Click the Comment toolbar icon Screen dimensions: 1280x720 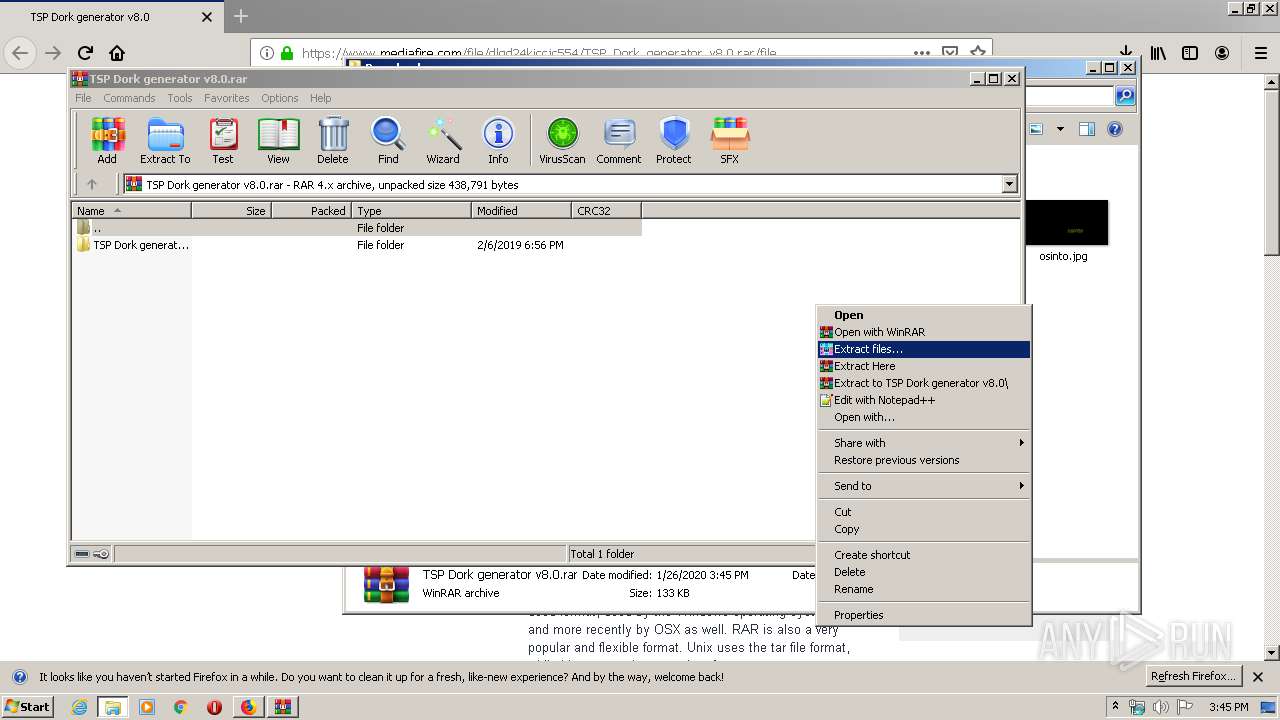pyautogui.click(x=619, y=141)
